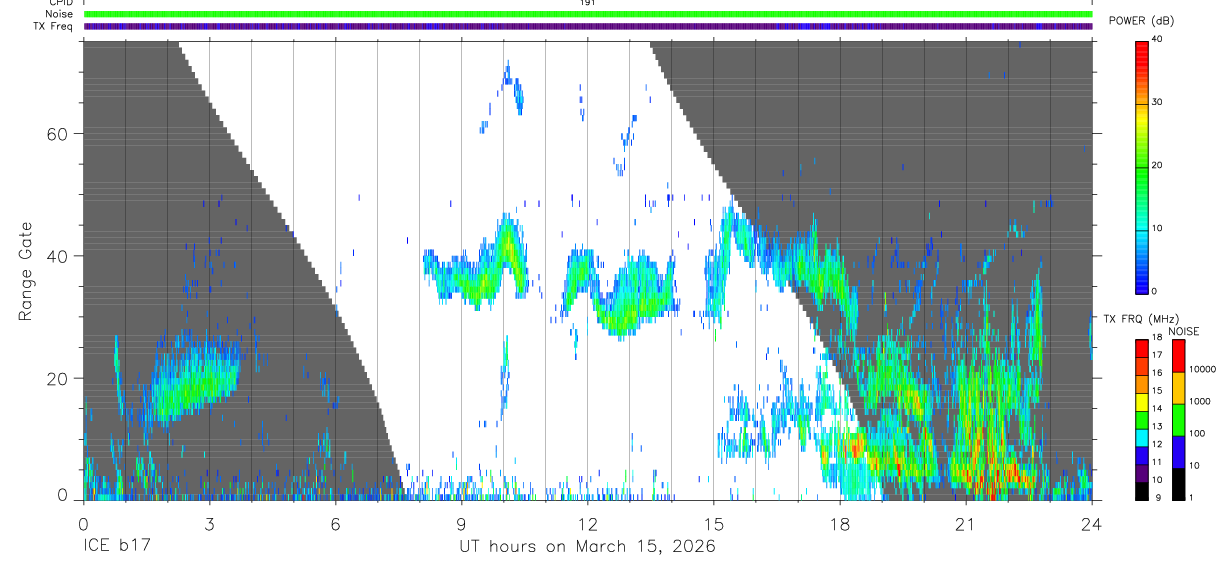The height and width of the screenshot is (567, 1228).
Task: Click the '24' tick on the UT hours axis
Action: tap(1091, 524)
